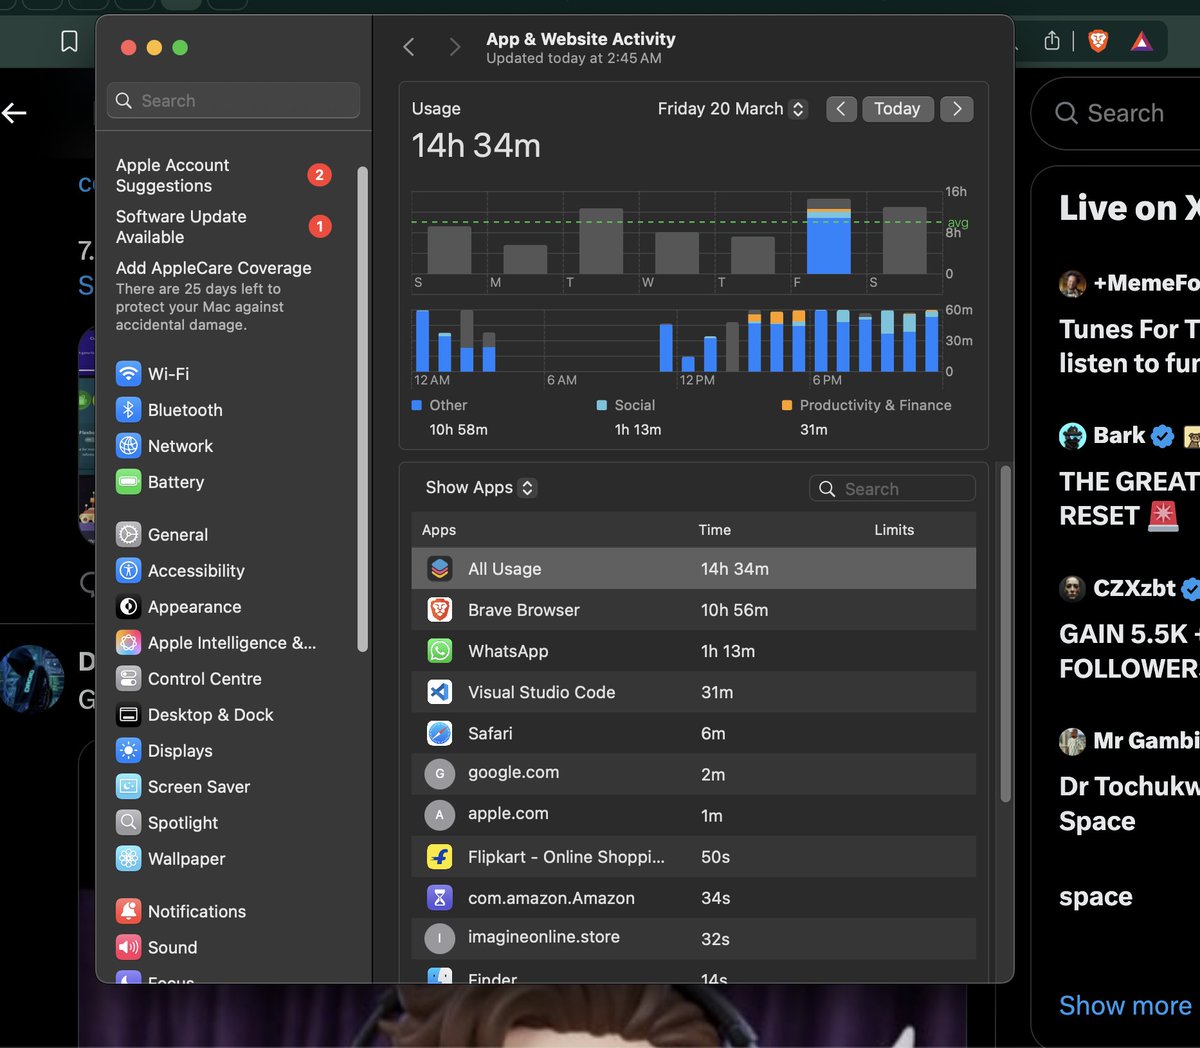The width and height of the screenshot is (1200, 1048).
Task: Select the General gear icon
Action: tap(128, 535)
